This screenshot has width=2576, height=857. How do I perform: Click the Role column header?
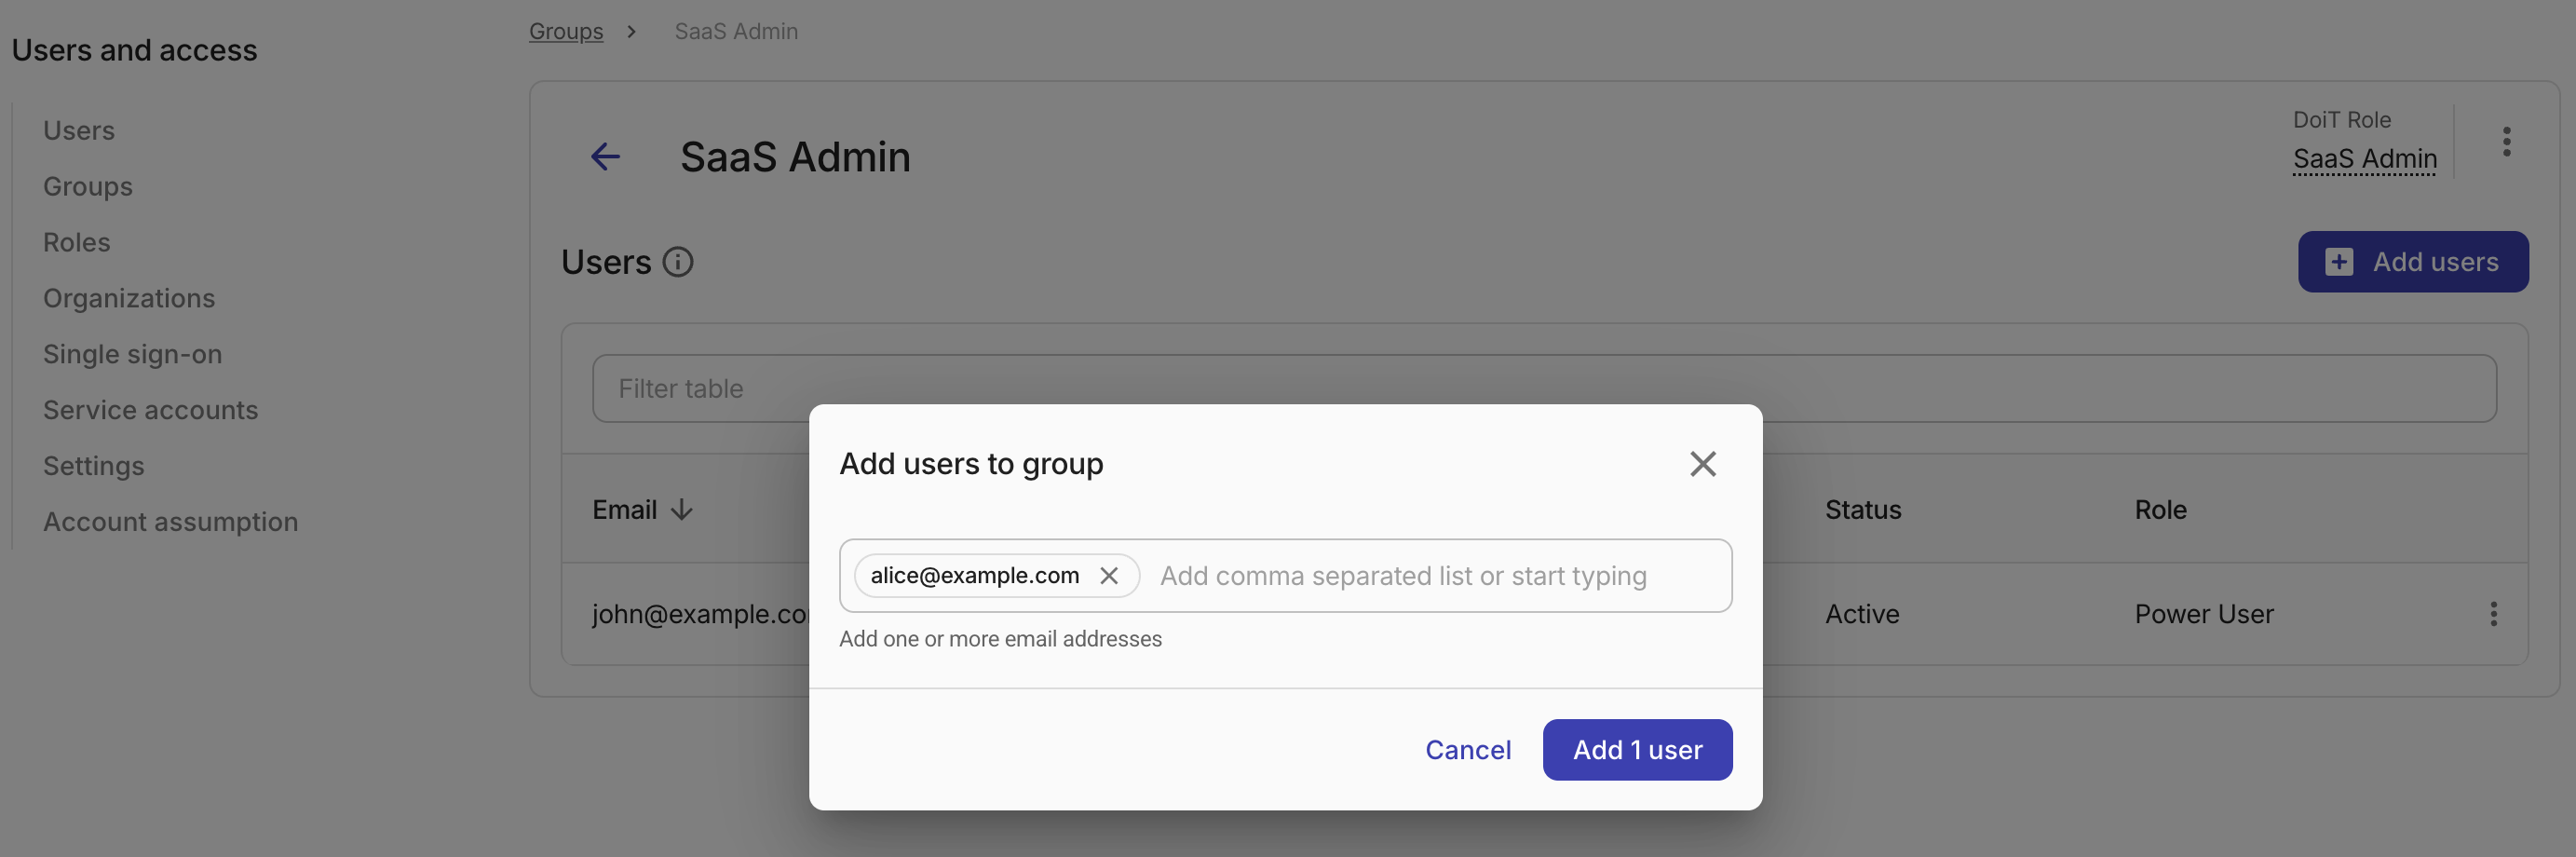tap(2160, 510)
